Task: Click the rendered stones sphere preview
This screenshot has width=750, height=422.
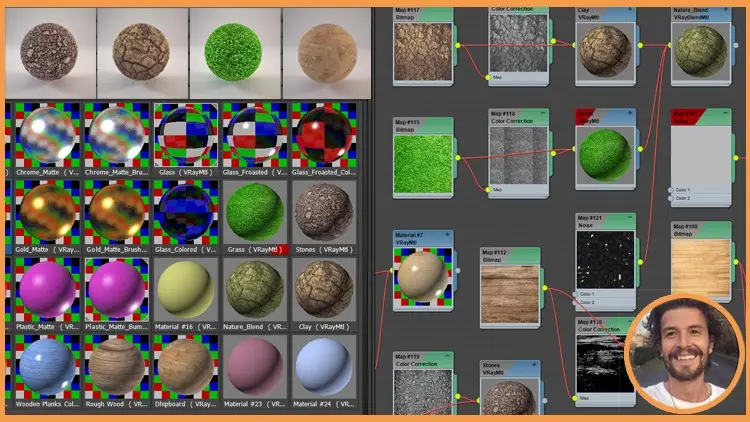Action: tap(50, 53)
